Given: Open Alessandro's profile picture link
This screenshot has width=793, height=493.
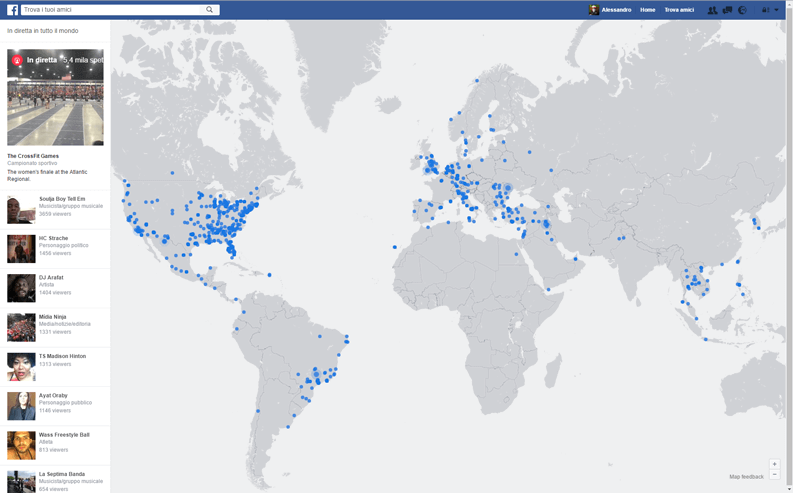Looking at the screenshot, I should click(x=594, y=10).
